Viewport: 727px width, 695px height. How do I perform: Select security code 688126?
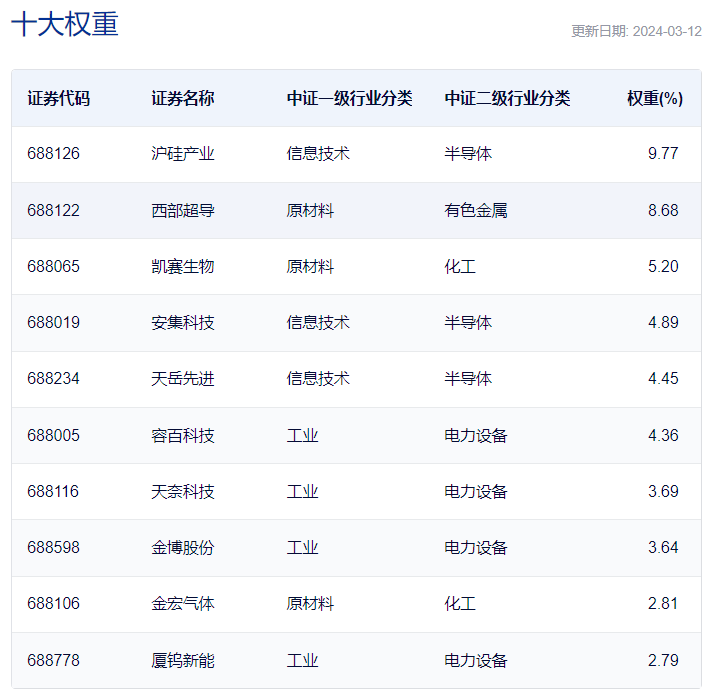pyautogui.click(x=53, y=153)
